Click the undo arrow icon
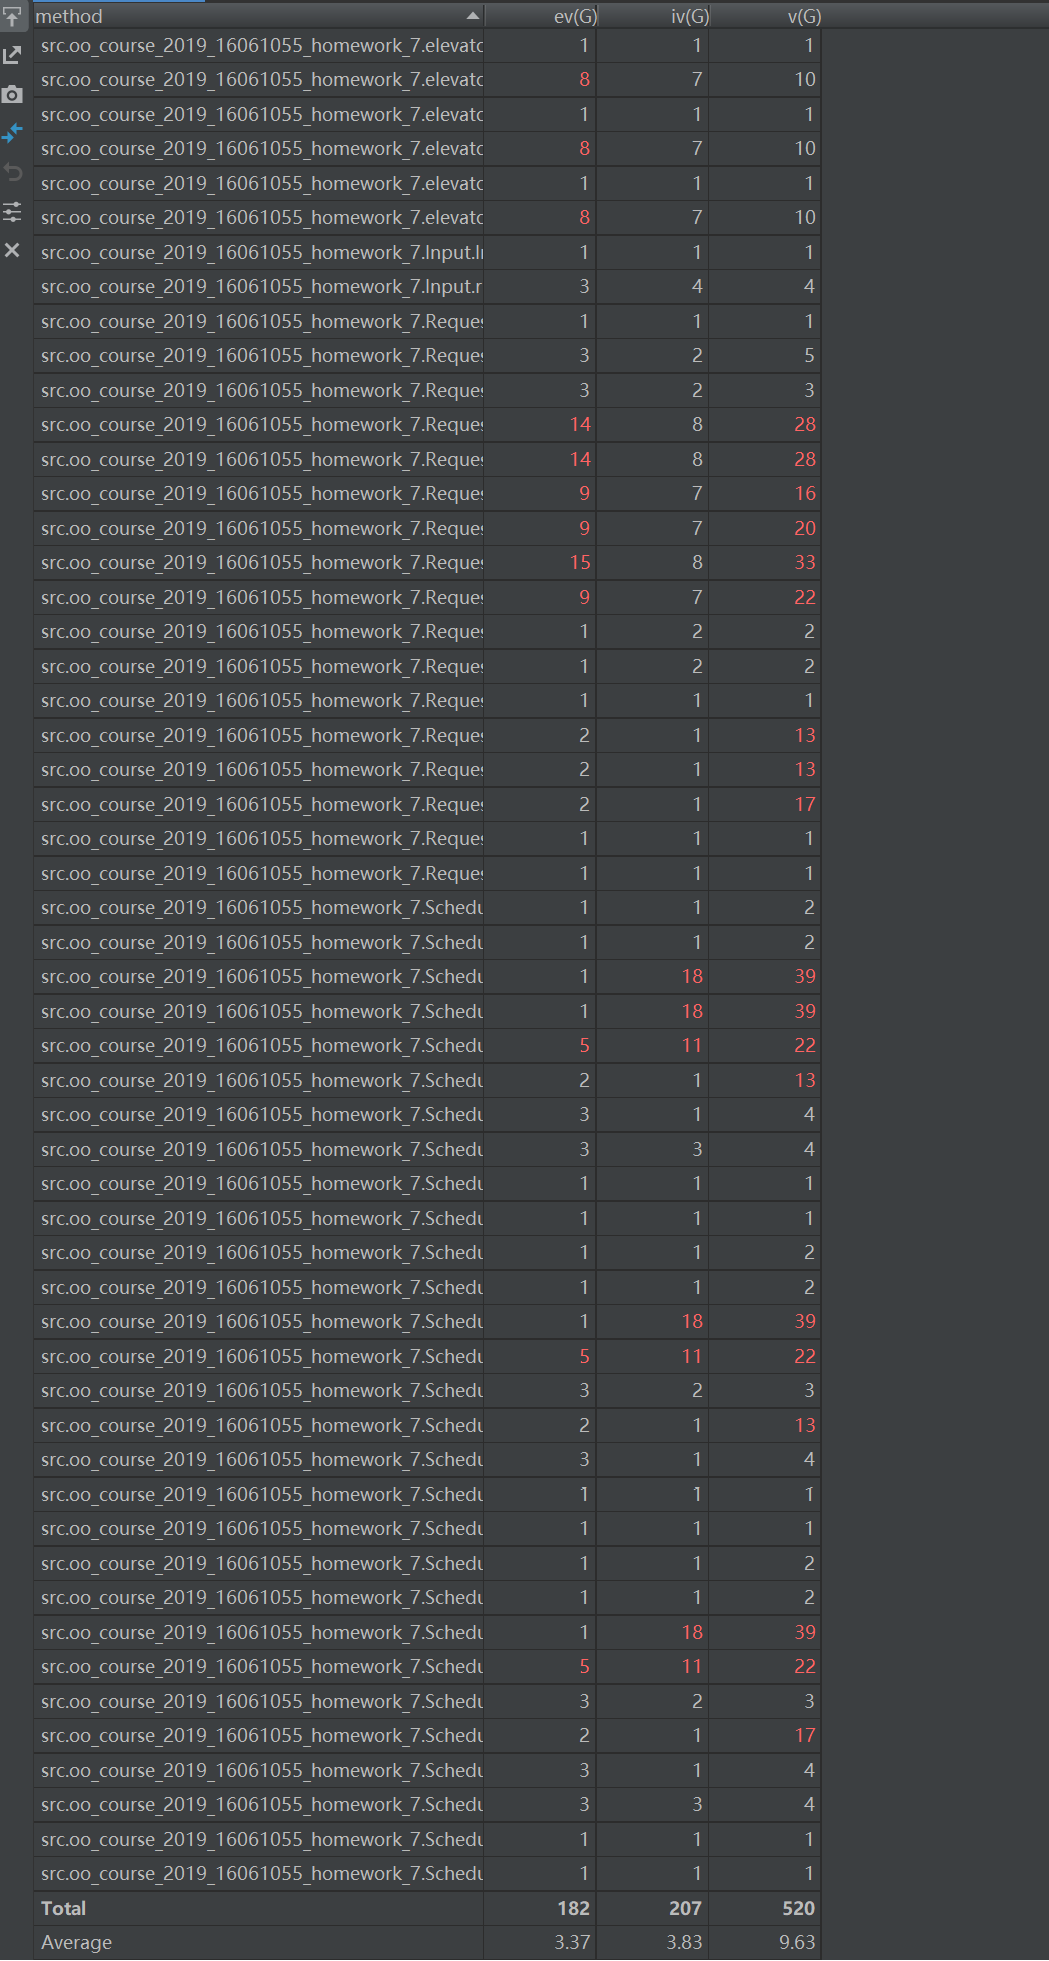This screenshot has height=1961, width=1049. [12, 172]
